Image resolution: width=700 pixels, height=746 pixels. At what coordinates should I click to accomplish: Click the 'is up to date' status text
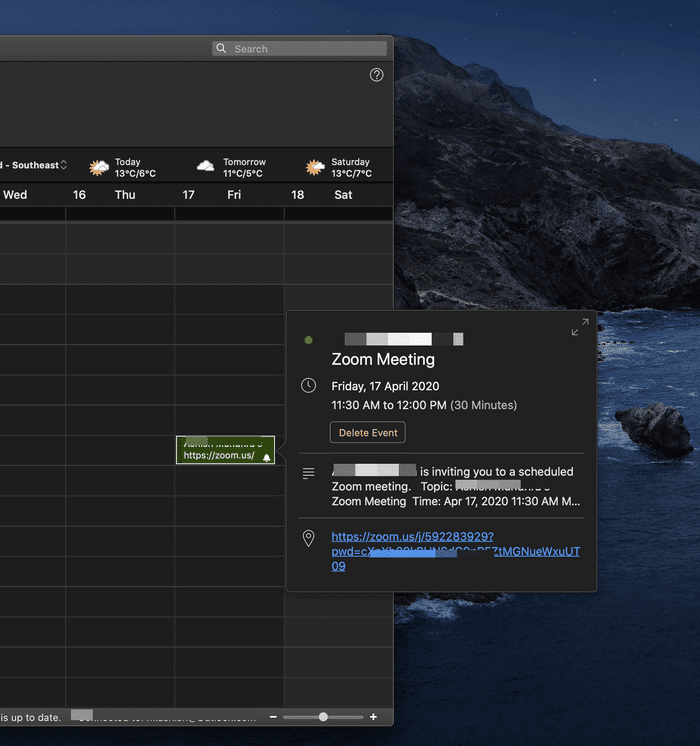30,717
